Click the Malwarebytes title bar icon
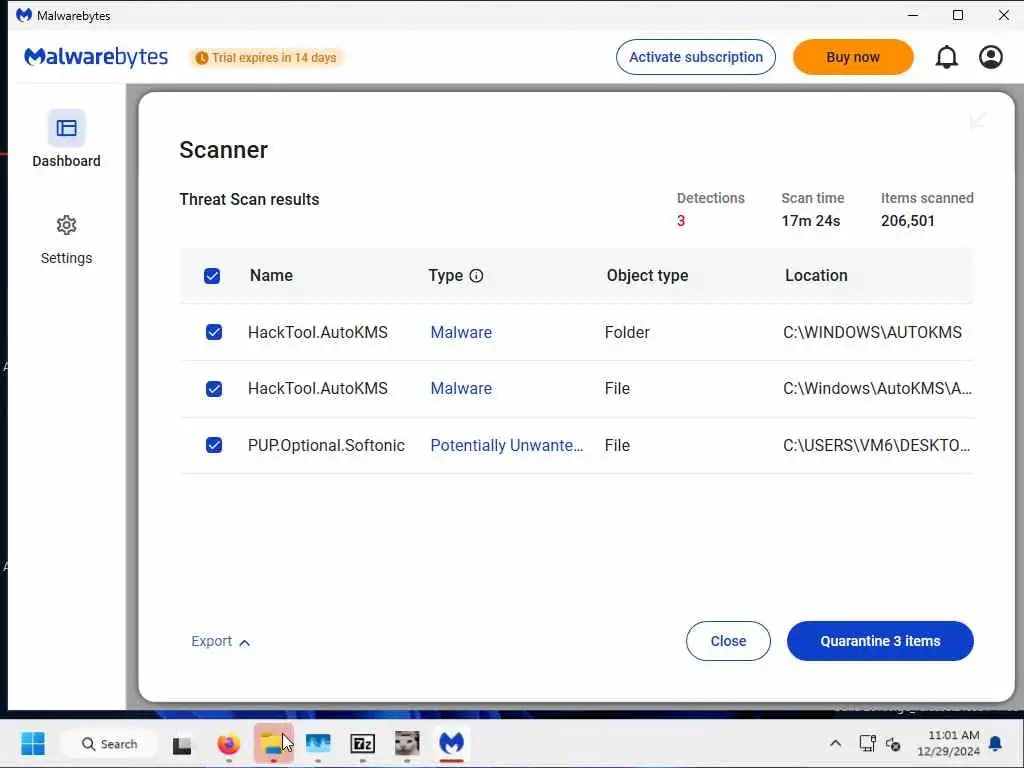 tap(24, 15)
